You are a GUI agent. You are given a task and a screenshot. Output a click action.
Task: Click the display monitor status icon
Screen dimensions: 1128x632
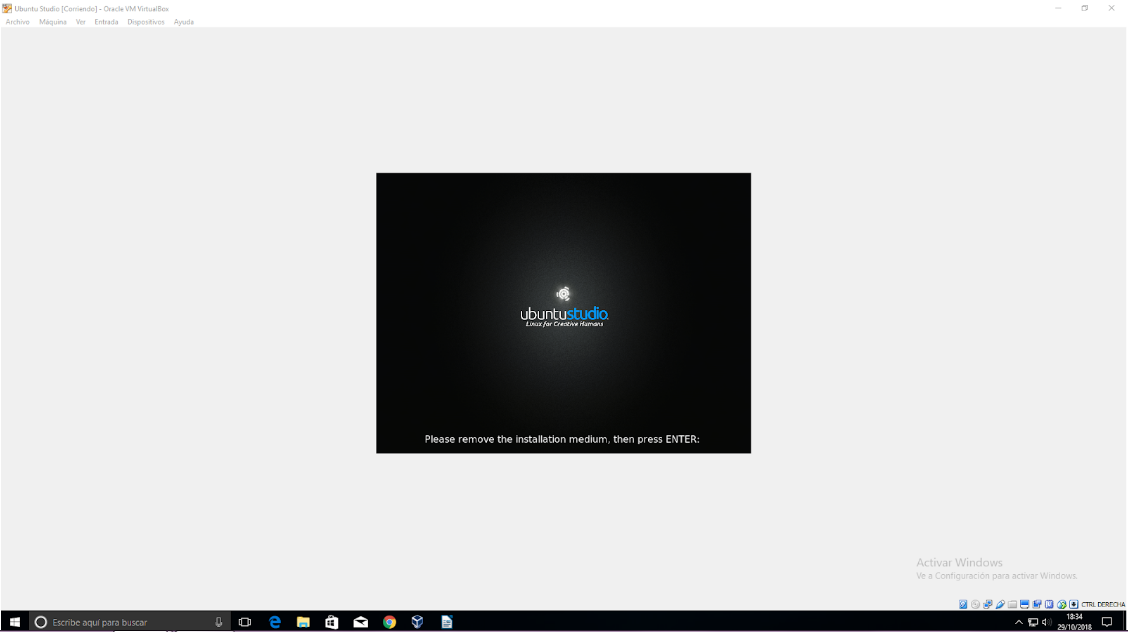(x=1024, y=604)
